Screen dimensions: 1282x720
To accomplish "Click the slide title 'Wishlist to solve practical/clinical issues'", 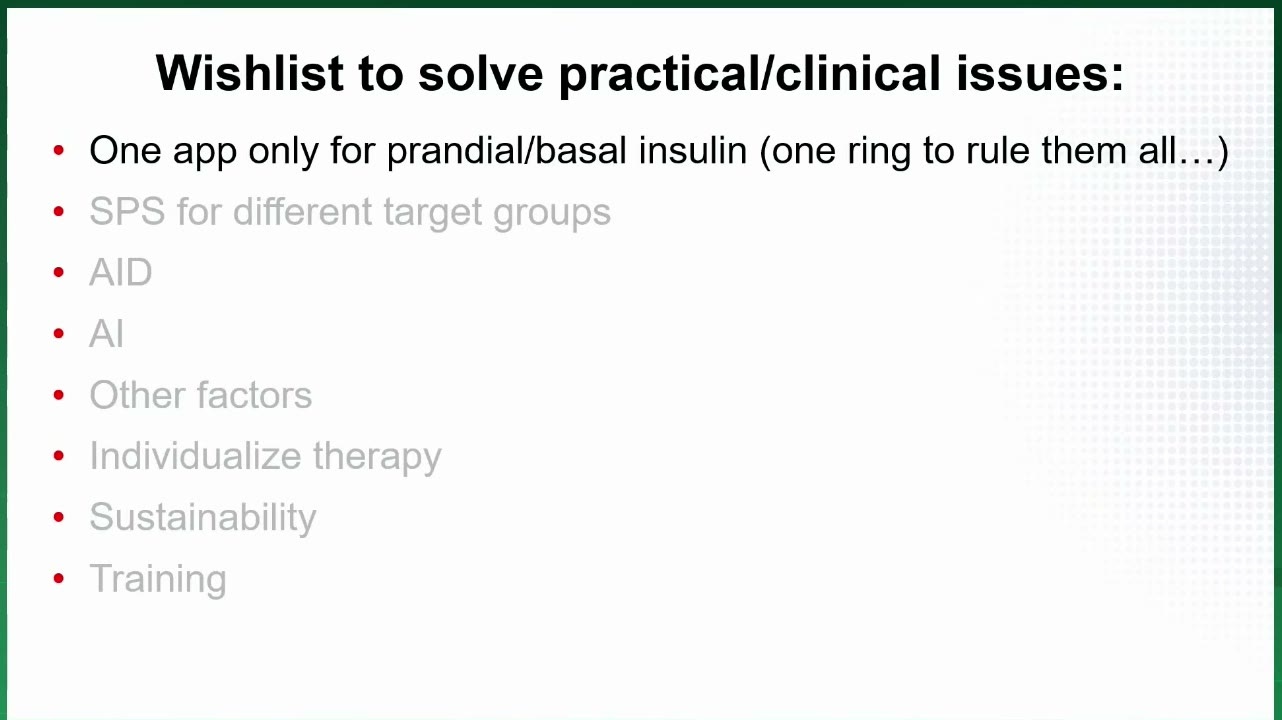I will (640, 73).
